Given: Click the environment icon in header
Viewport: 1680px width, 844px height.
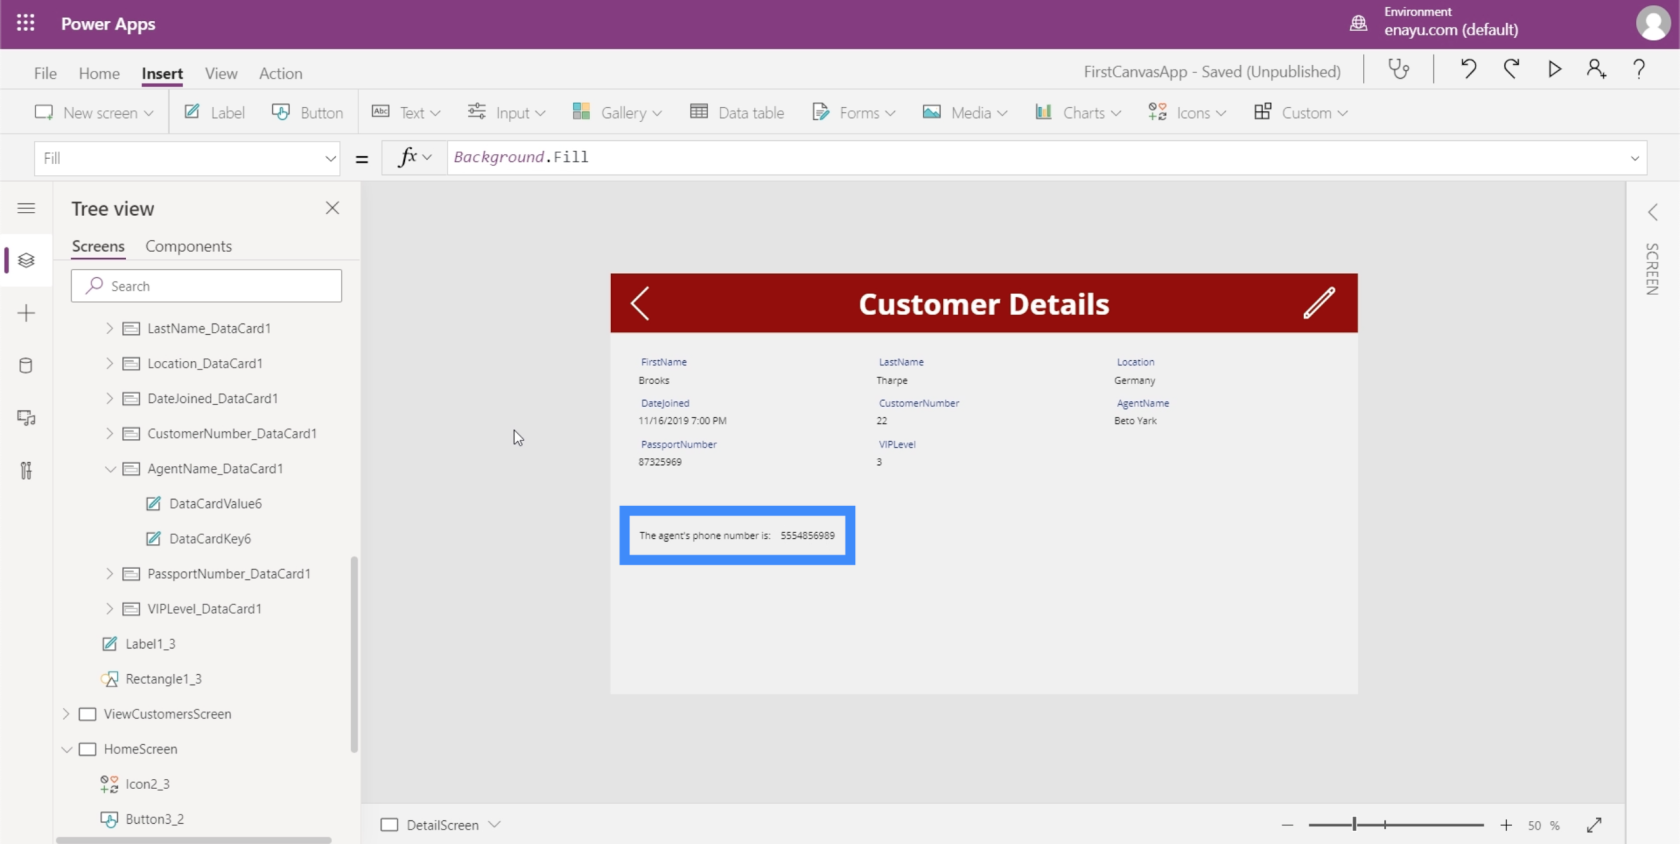Looking at the screenshot, I should (x=1358, y=23).
